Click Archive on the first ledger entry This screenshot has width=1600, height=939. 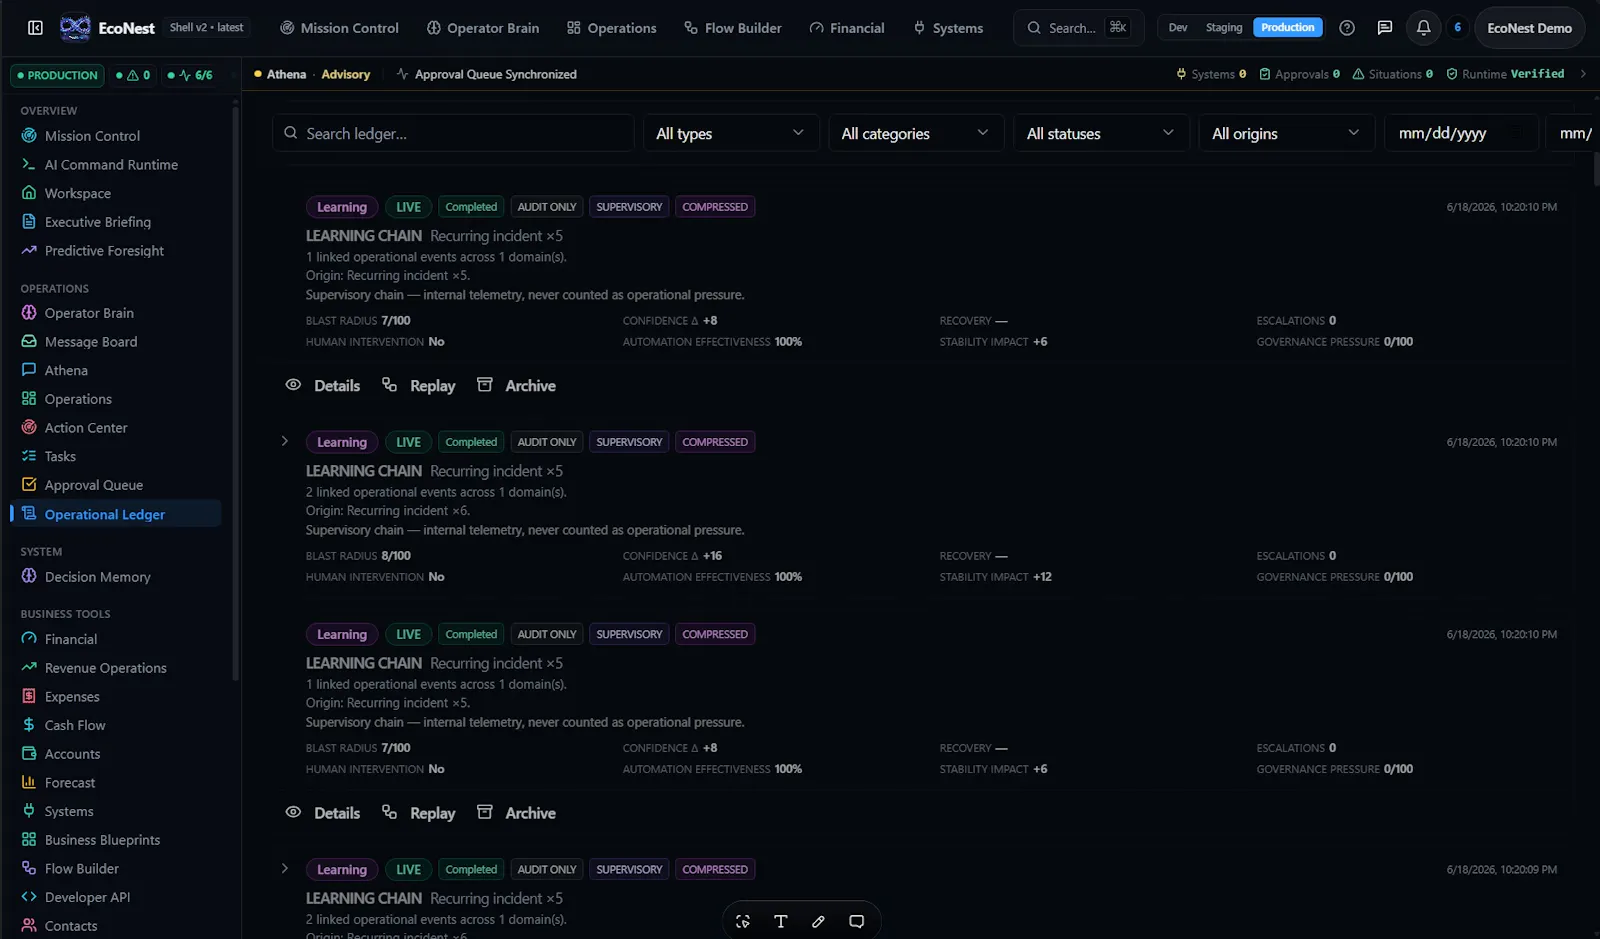(516, 386)
